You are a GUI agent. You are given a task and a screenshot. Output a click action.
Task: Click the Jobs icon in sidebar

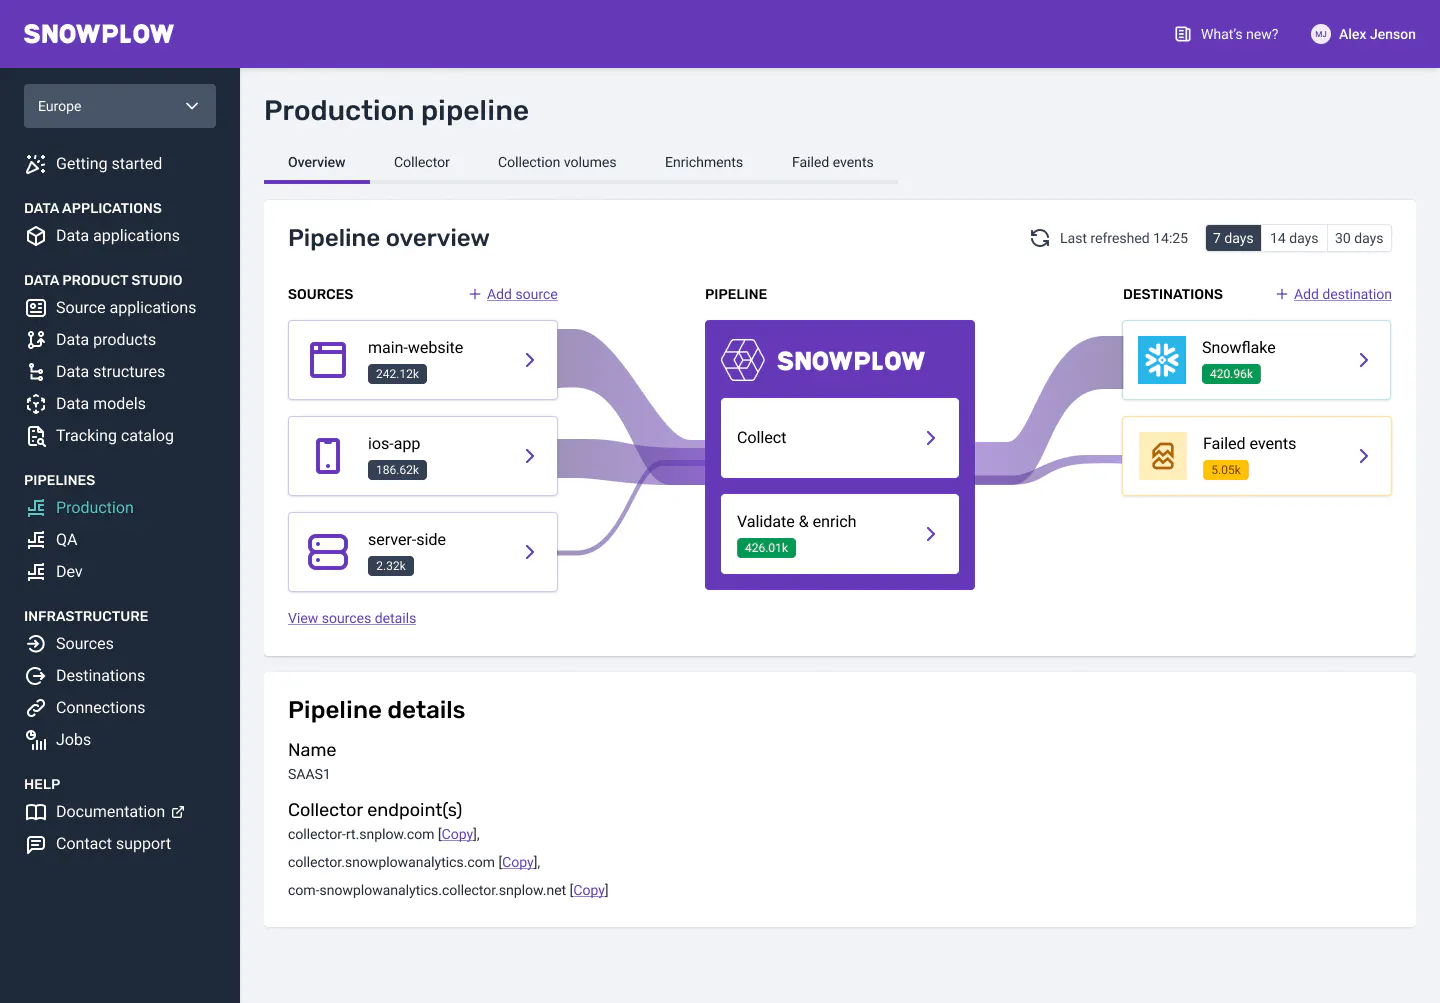click(36, 740)
